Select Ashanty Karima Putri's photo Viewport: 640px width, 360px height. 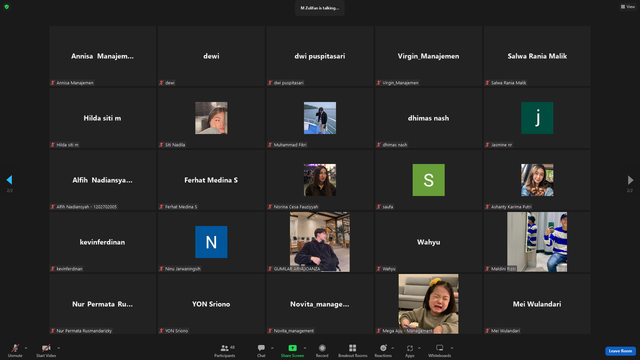537,180
